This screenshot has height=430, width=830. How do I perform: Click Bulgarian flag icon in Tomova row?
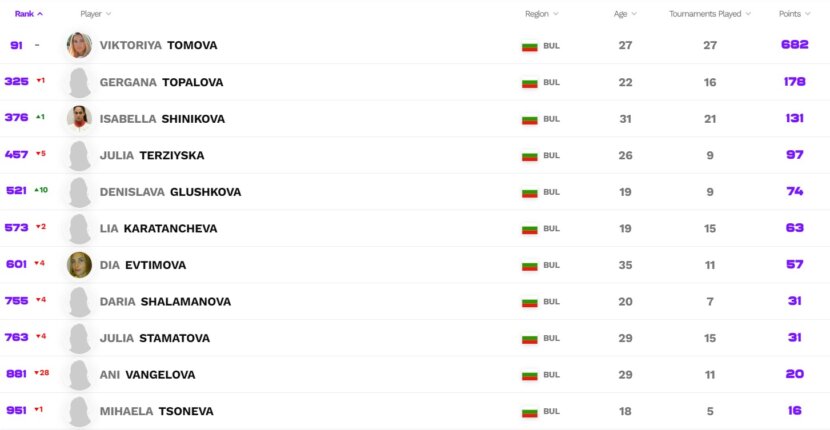pos(529,46)
